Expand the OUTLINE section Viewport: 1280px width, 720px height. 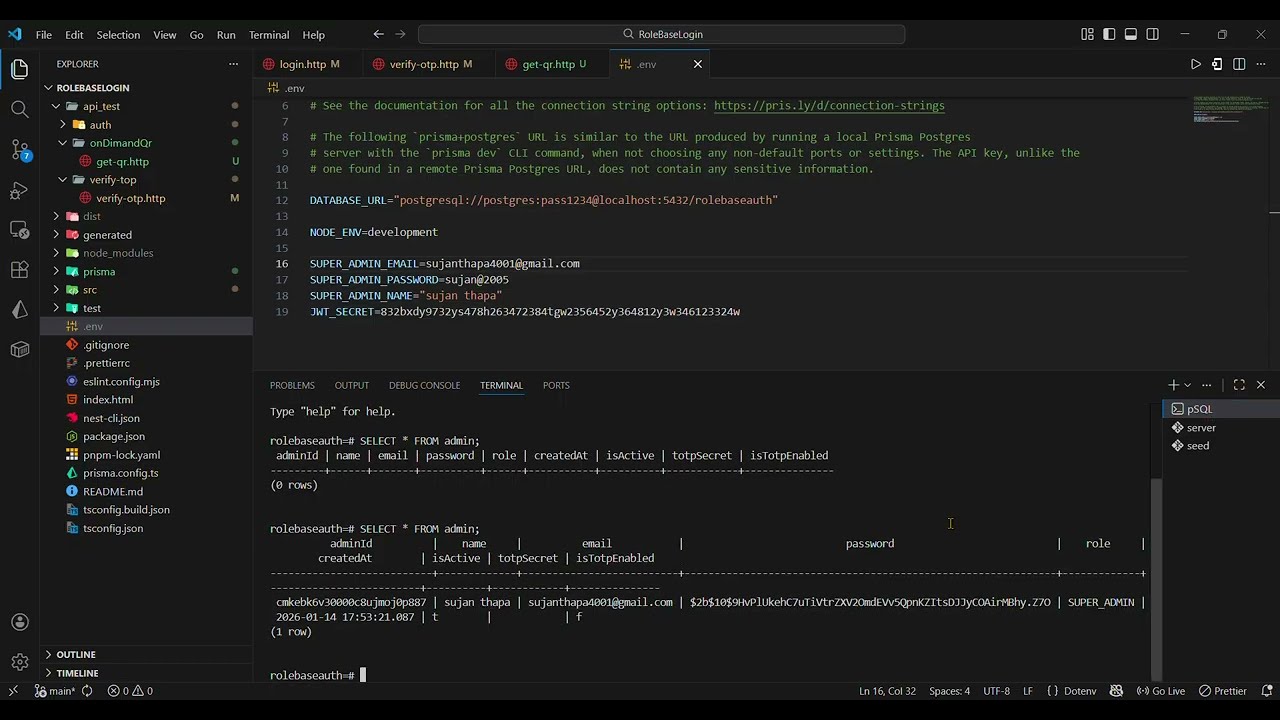click(x=146, y=654)
